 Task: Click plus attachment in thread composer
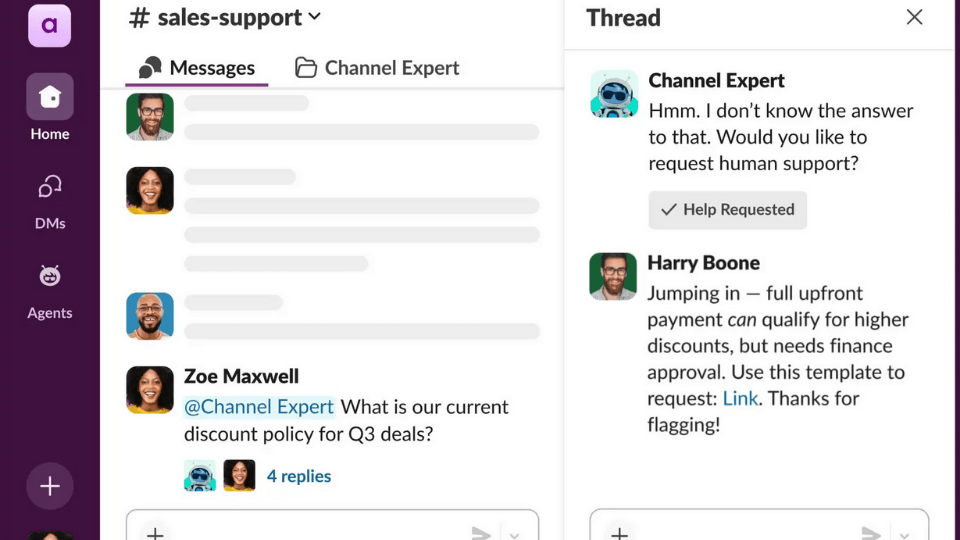coord(619,533)
